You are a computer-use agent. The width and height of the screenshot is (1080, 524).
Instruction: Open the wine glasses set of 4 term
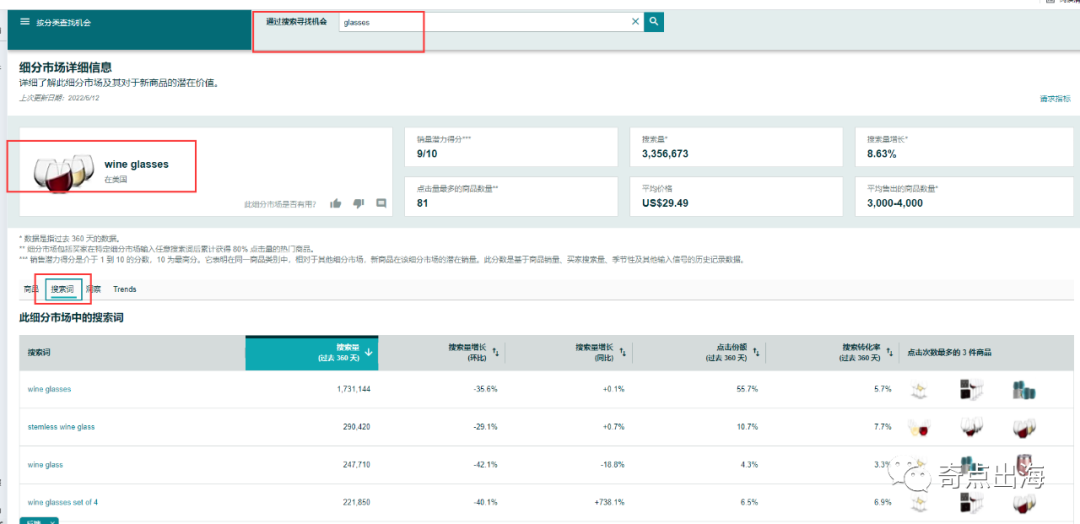click(63, 502)
